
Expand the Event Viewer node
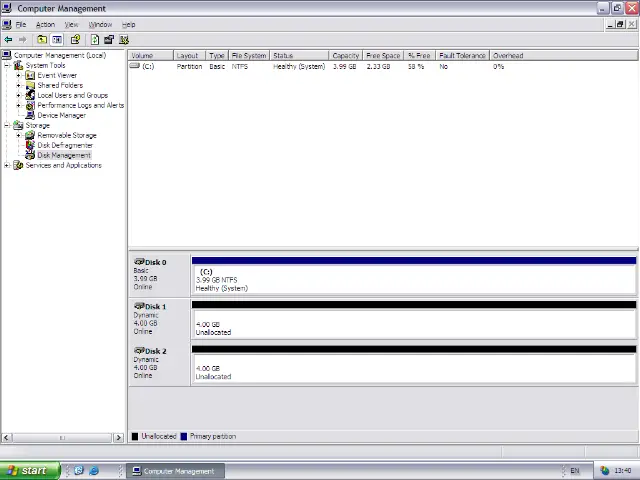tap(18, 75)
